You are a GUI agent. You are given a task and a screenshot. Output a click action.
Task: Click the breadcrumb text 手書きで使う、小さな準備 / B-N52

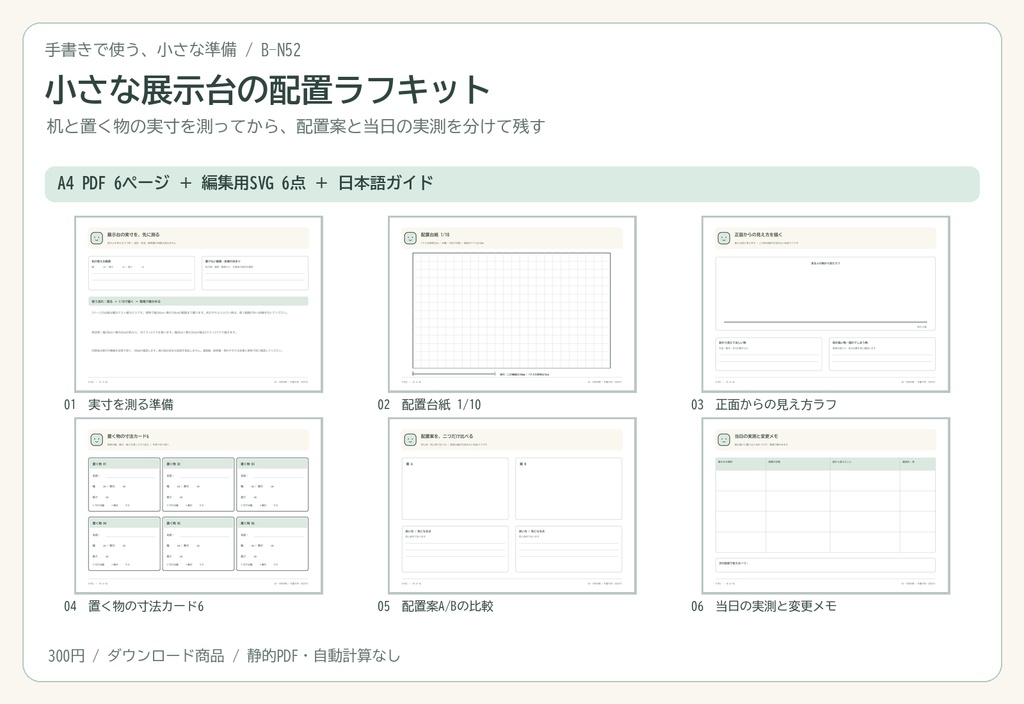[173, 50]
